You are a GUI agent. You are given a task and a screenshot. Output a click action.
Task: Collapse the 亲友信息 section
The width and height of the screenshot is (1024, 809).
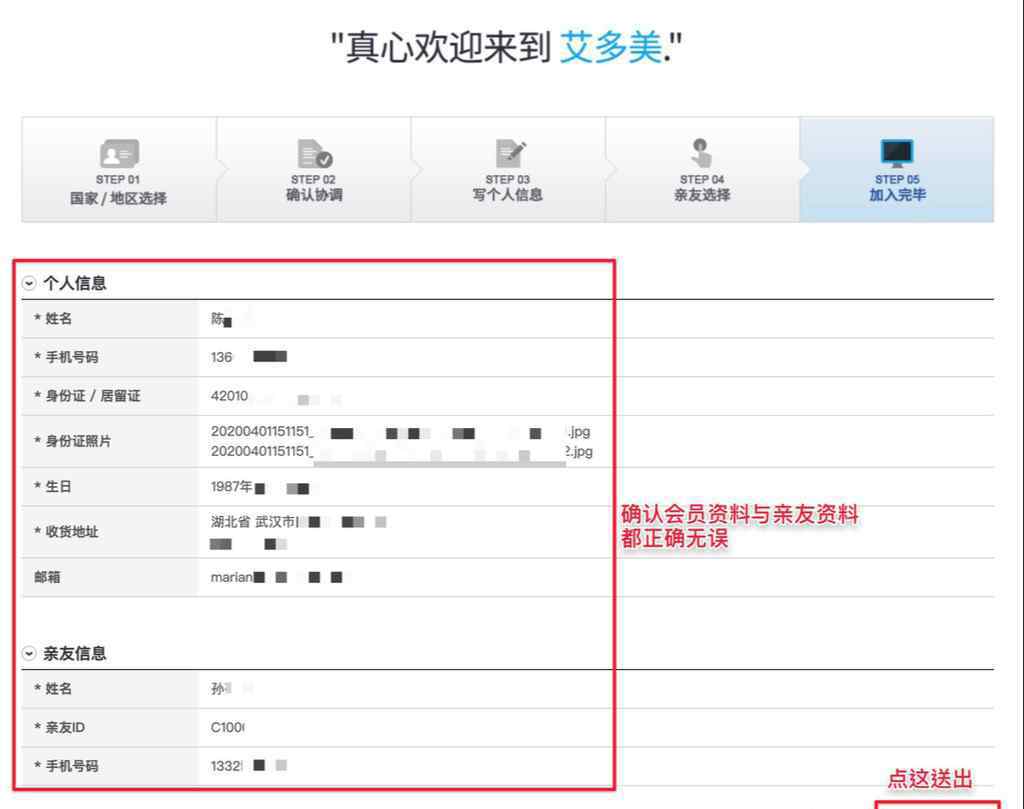[29, 653]
